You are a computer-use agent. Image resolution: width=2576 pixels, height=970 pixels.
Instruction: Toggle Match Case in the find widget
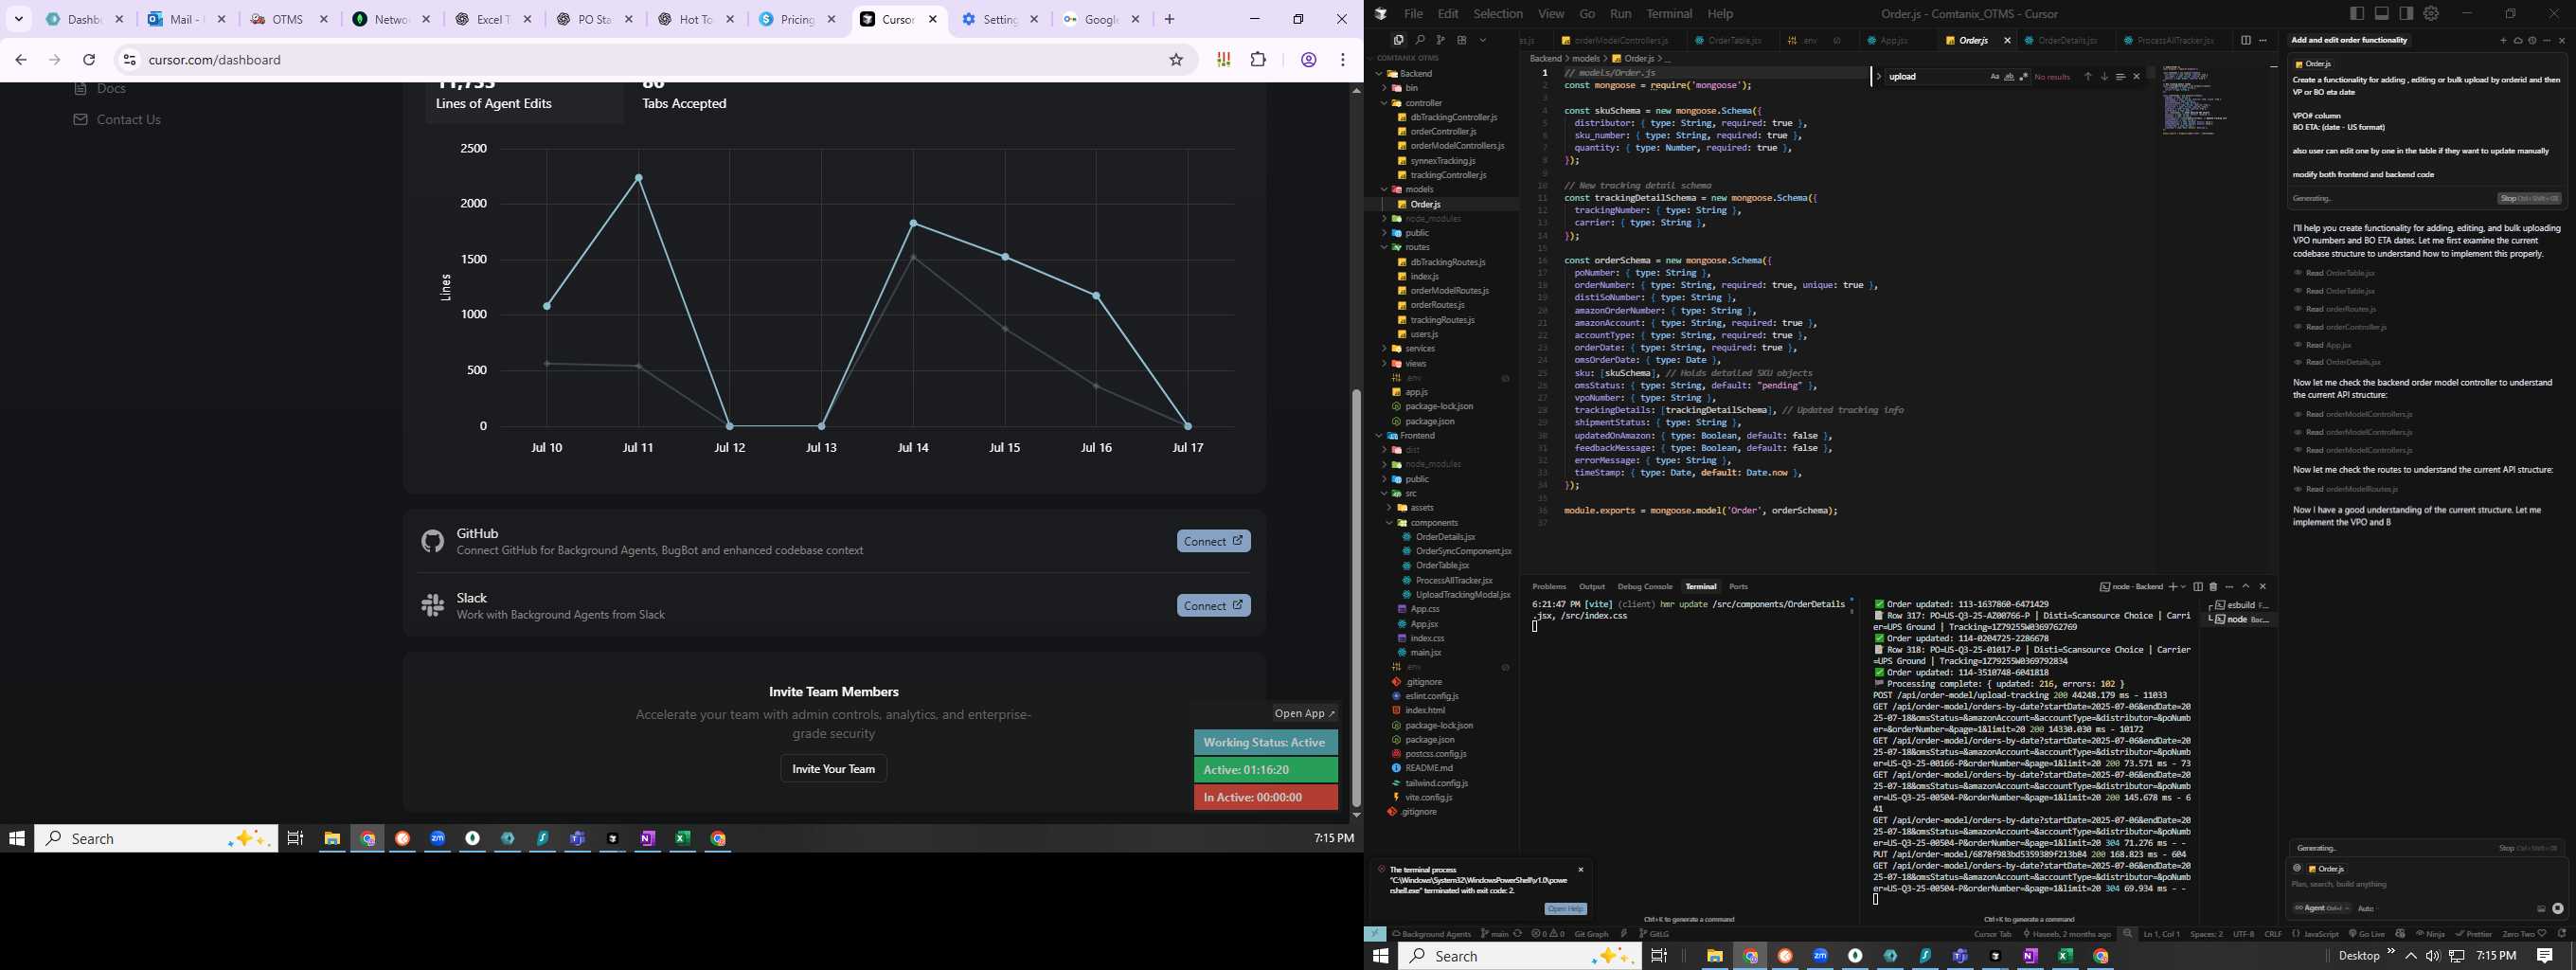click(x=1995, y=76)
